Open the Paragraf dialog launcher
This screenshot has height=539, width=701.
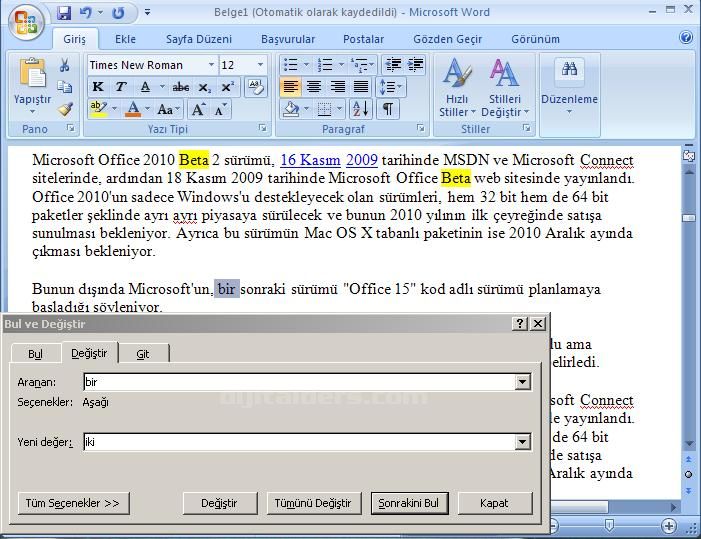(421, 129)
